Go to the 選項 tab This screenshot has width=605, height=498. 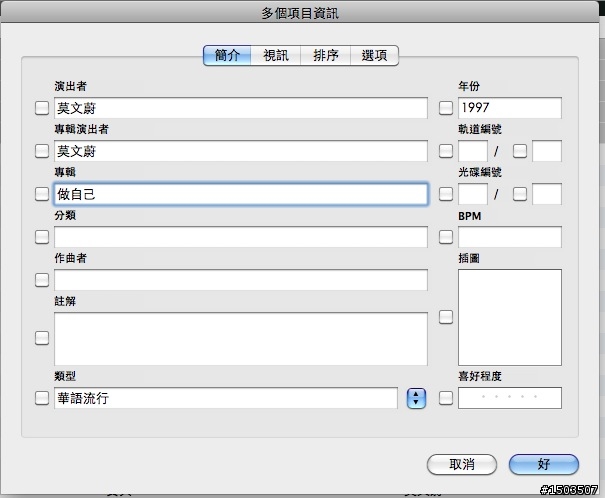(x=374, y=56)
